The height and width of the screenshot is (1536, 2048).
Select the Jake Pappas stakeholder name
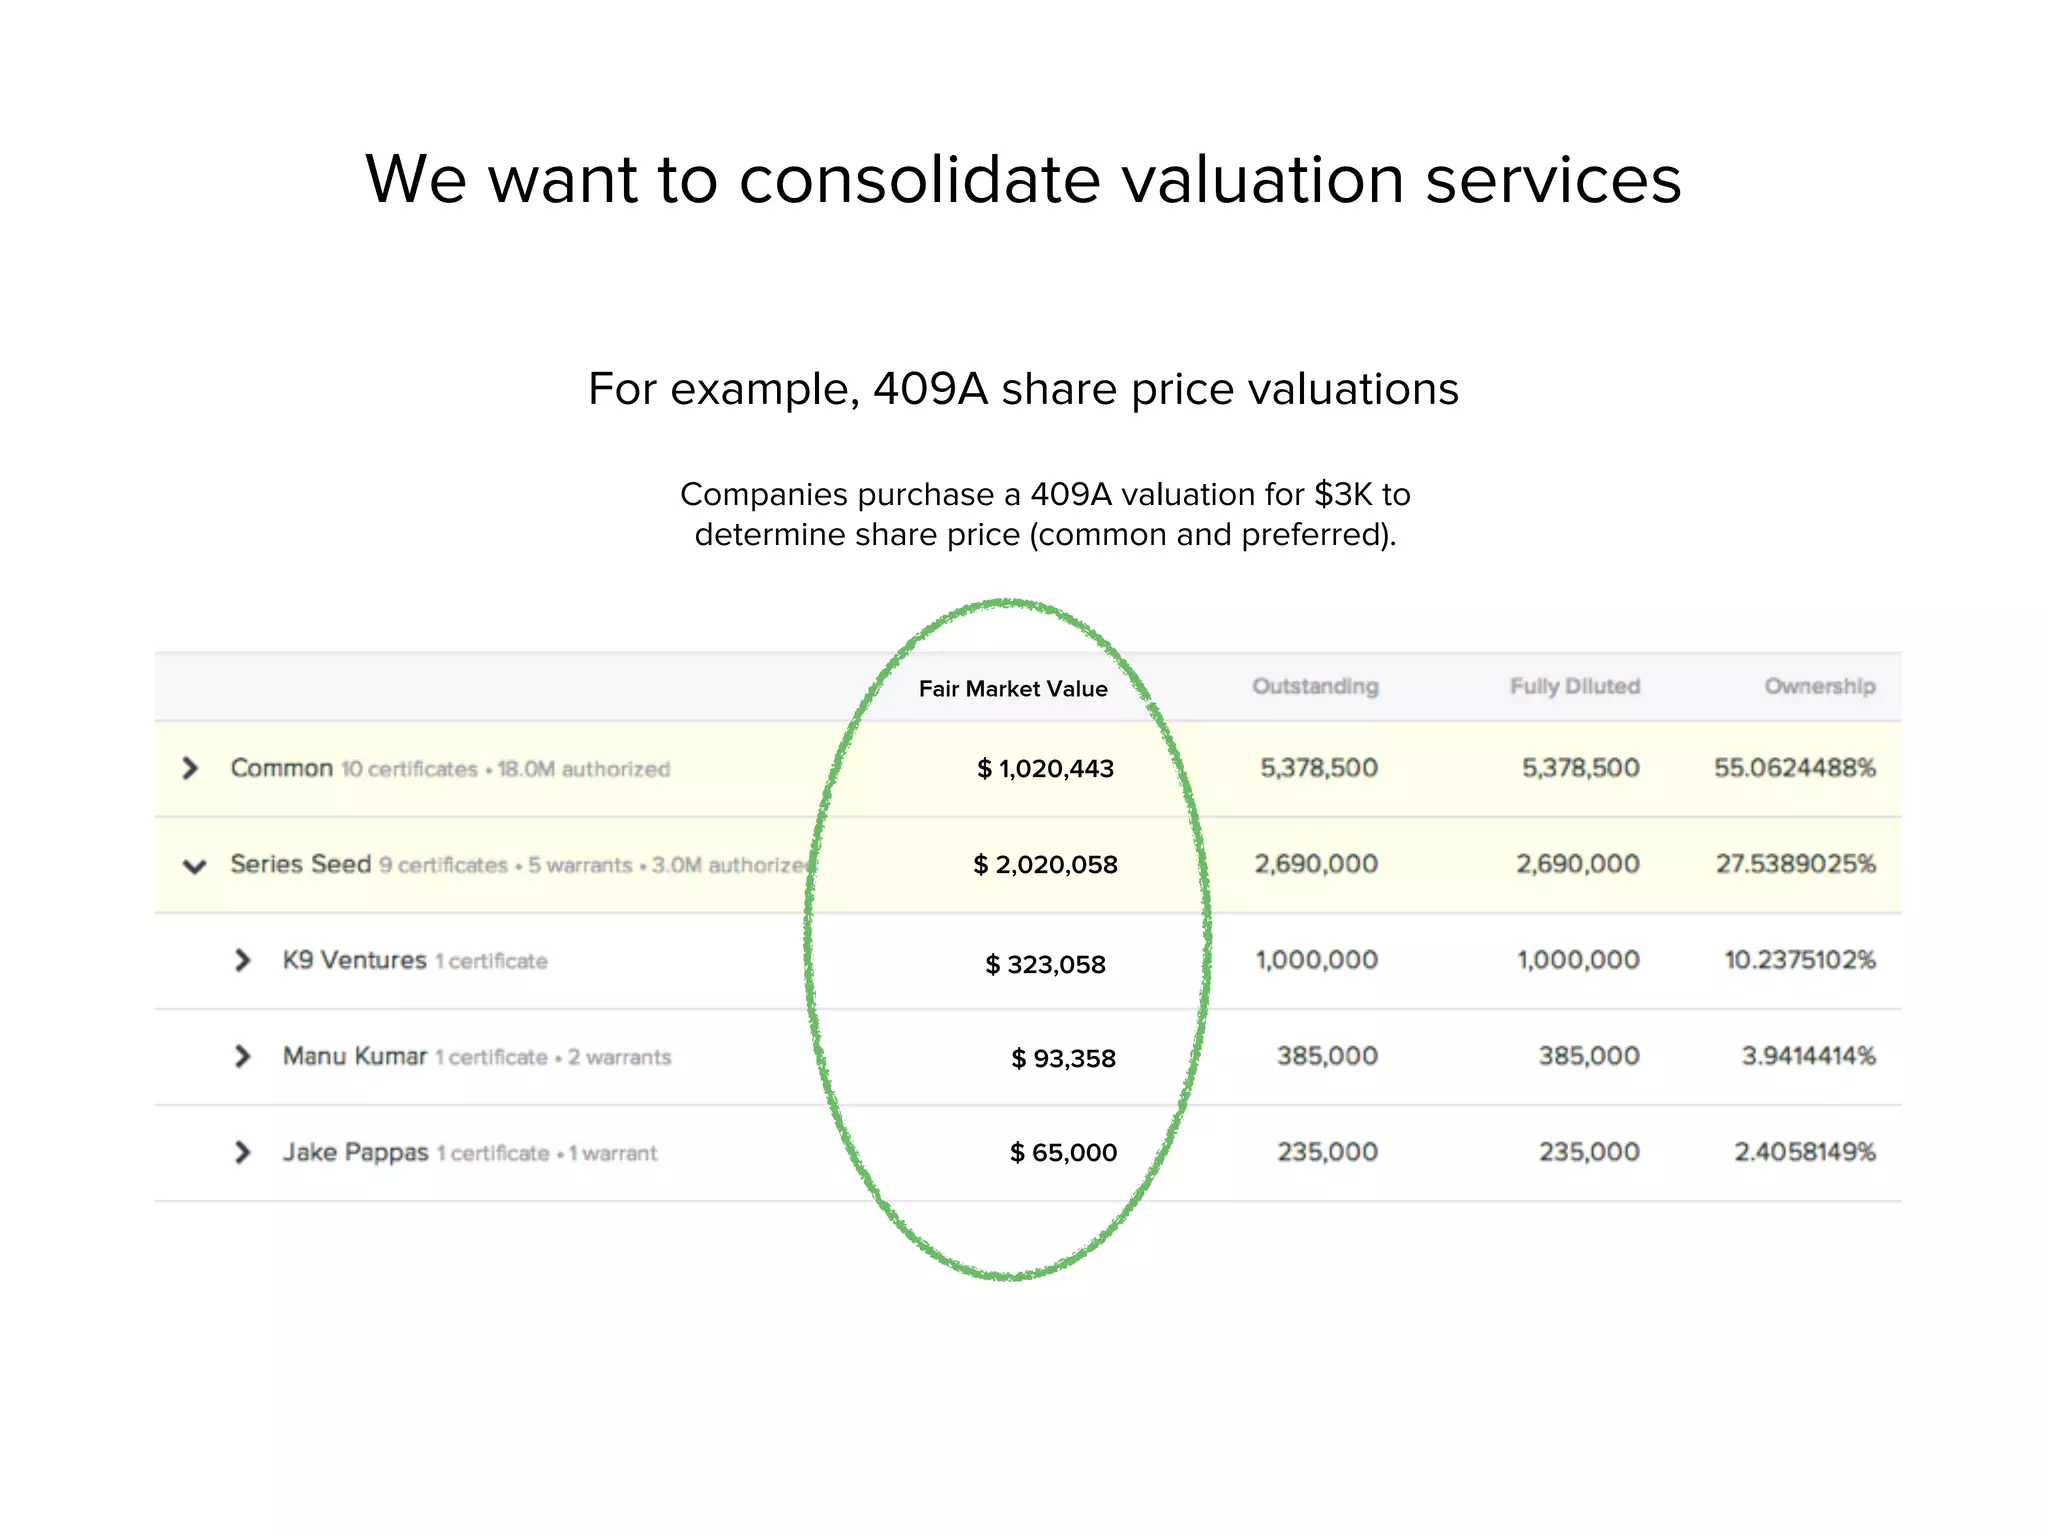pos(355,1152)
